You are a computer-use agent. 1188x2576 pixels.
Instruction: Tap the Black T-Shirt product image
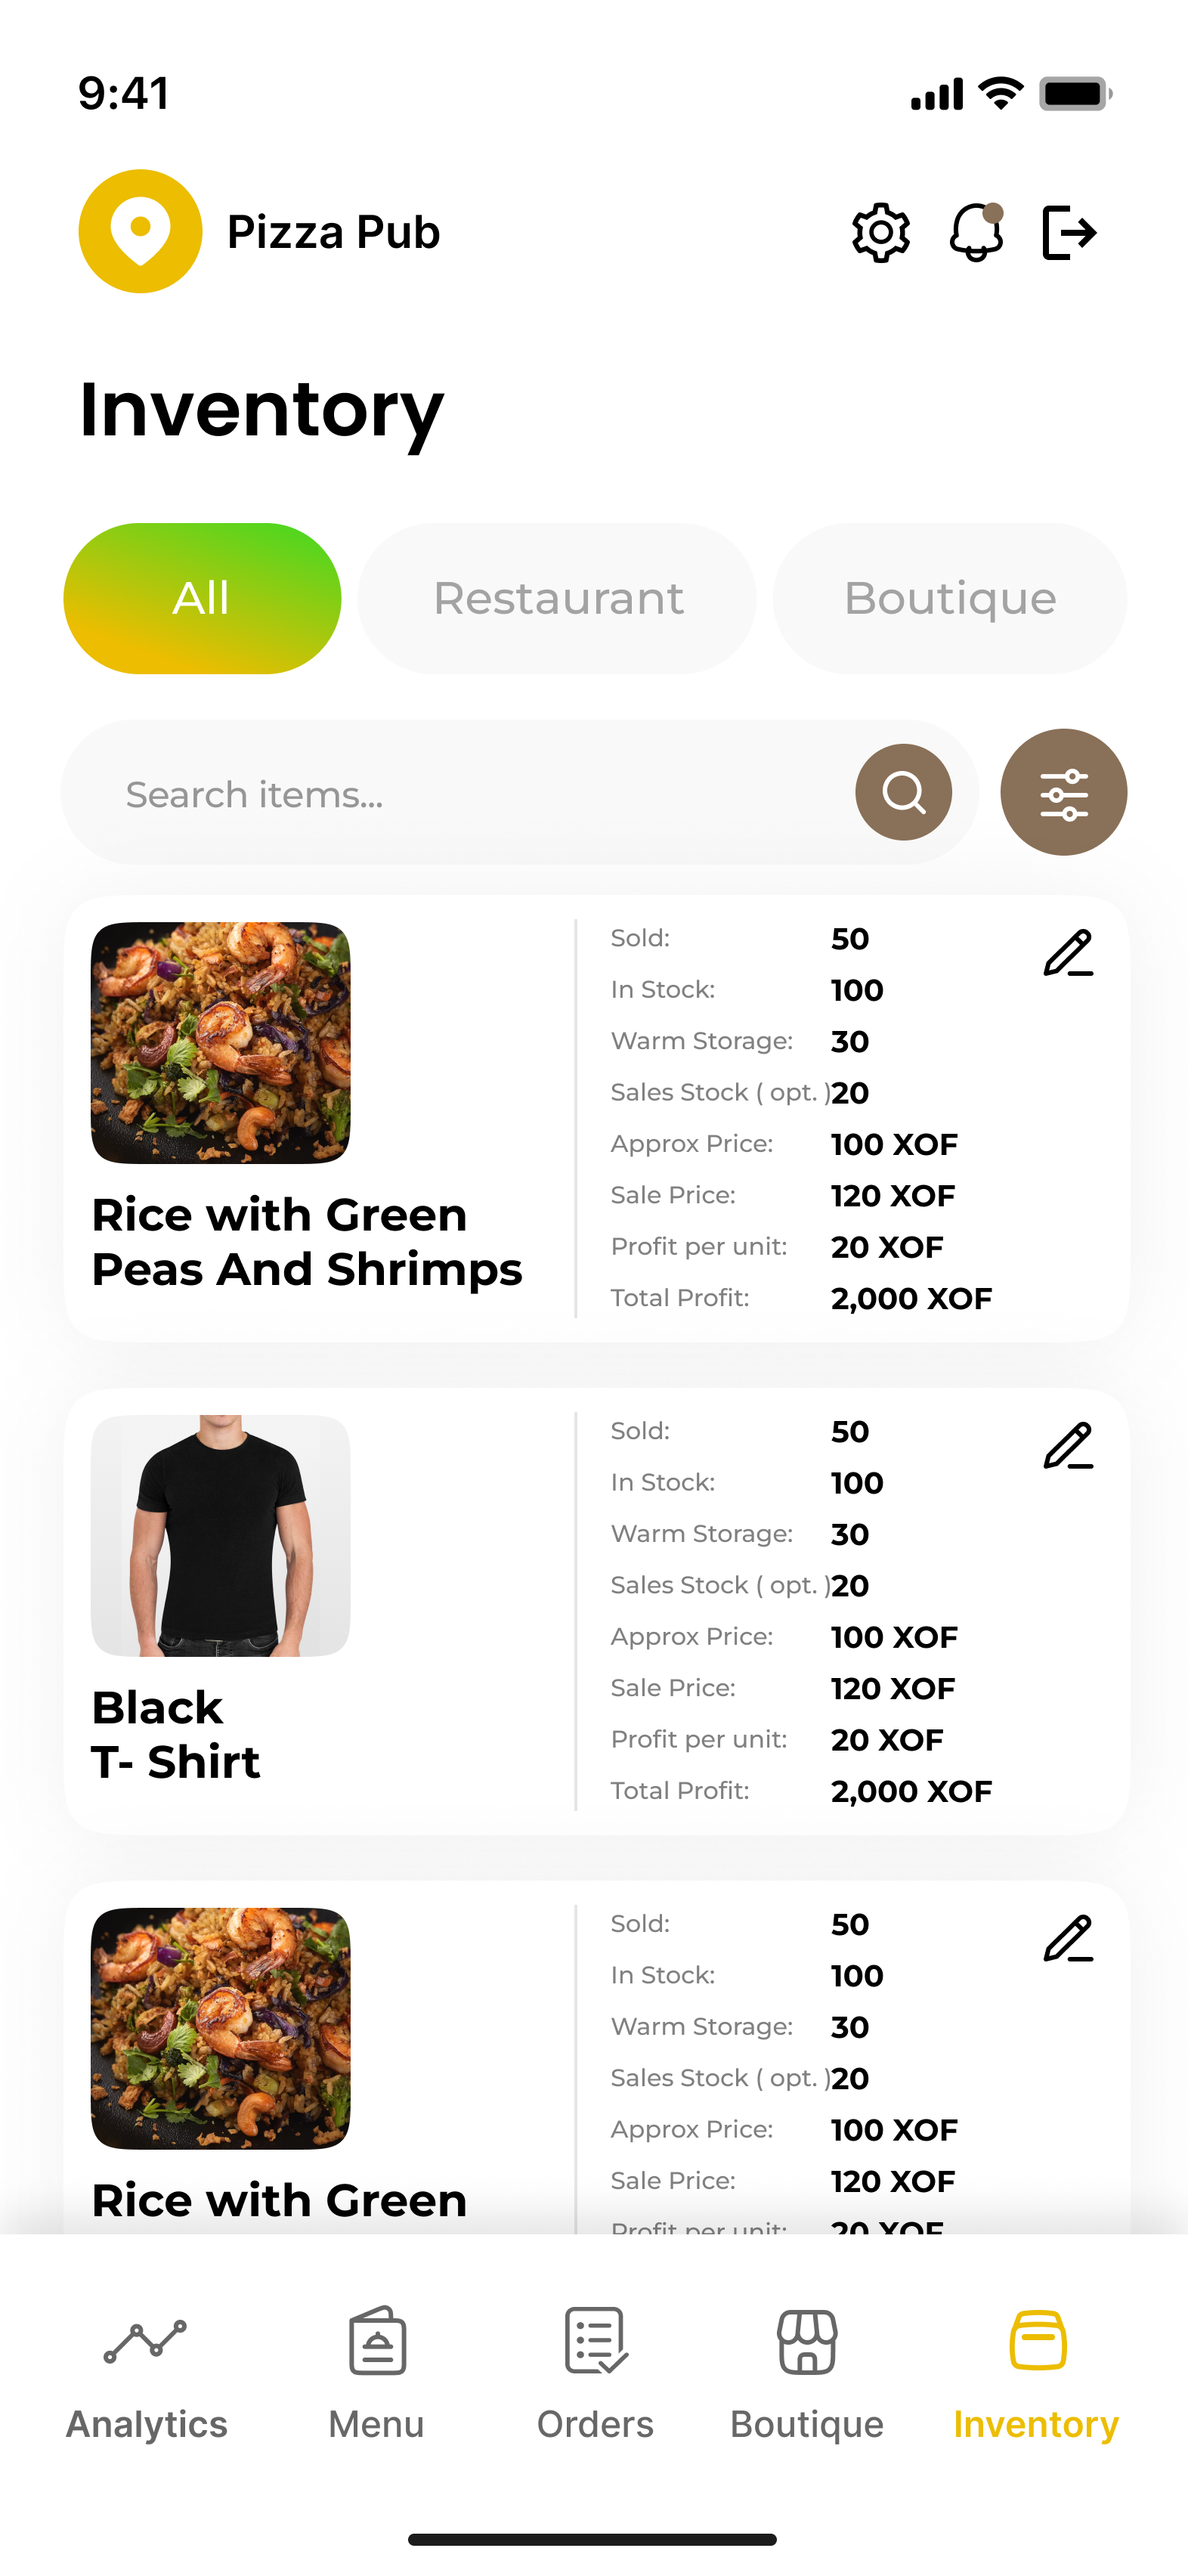(221, 1535)
